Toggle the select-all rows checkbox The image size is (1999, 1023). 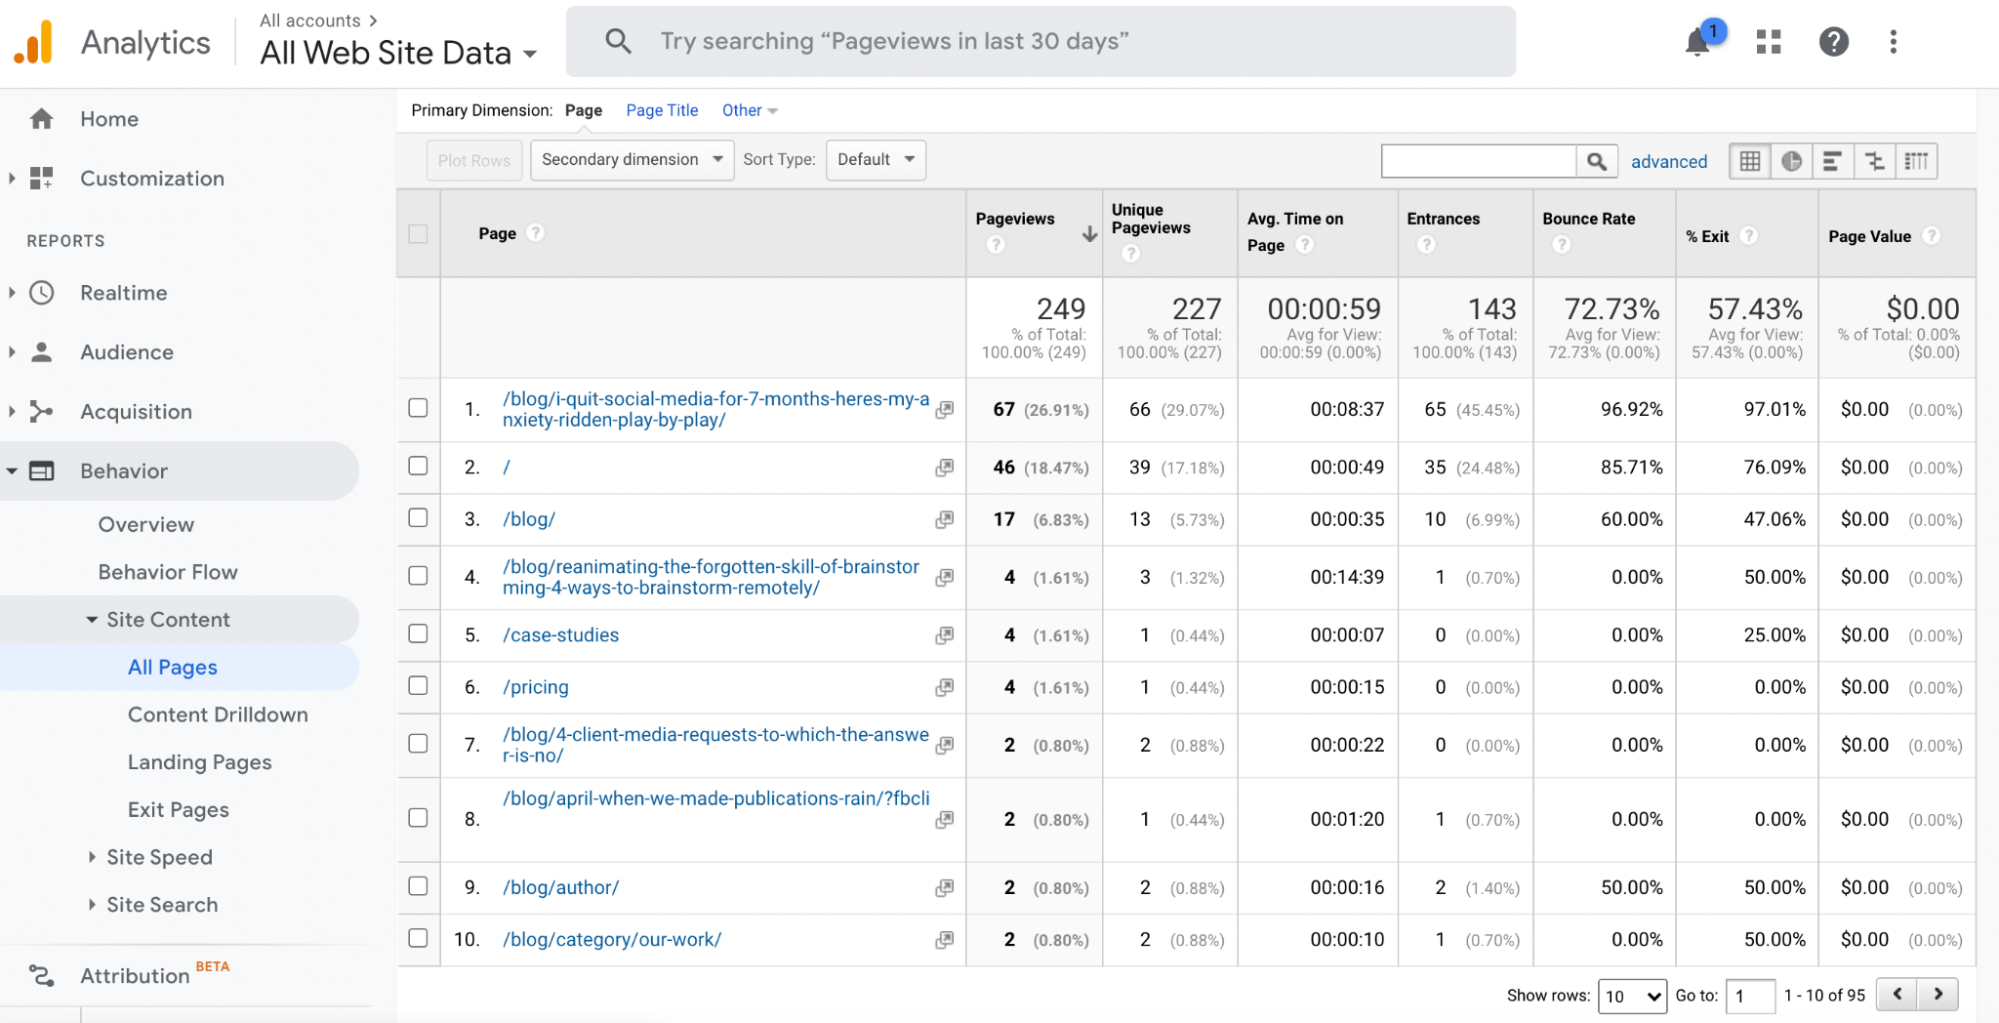pyautogui.click(x=418, y=234)
